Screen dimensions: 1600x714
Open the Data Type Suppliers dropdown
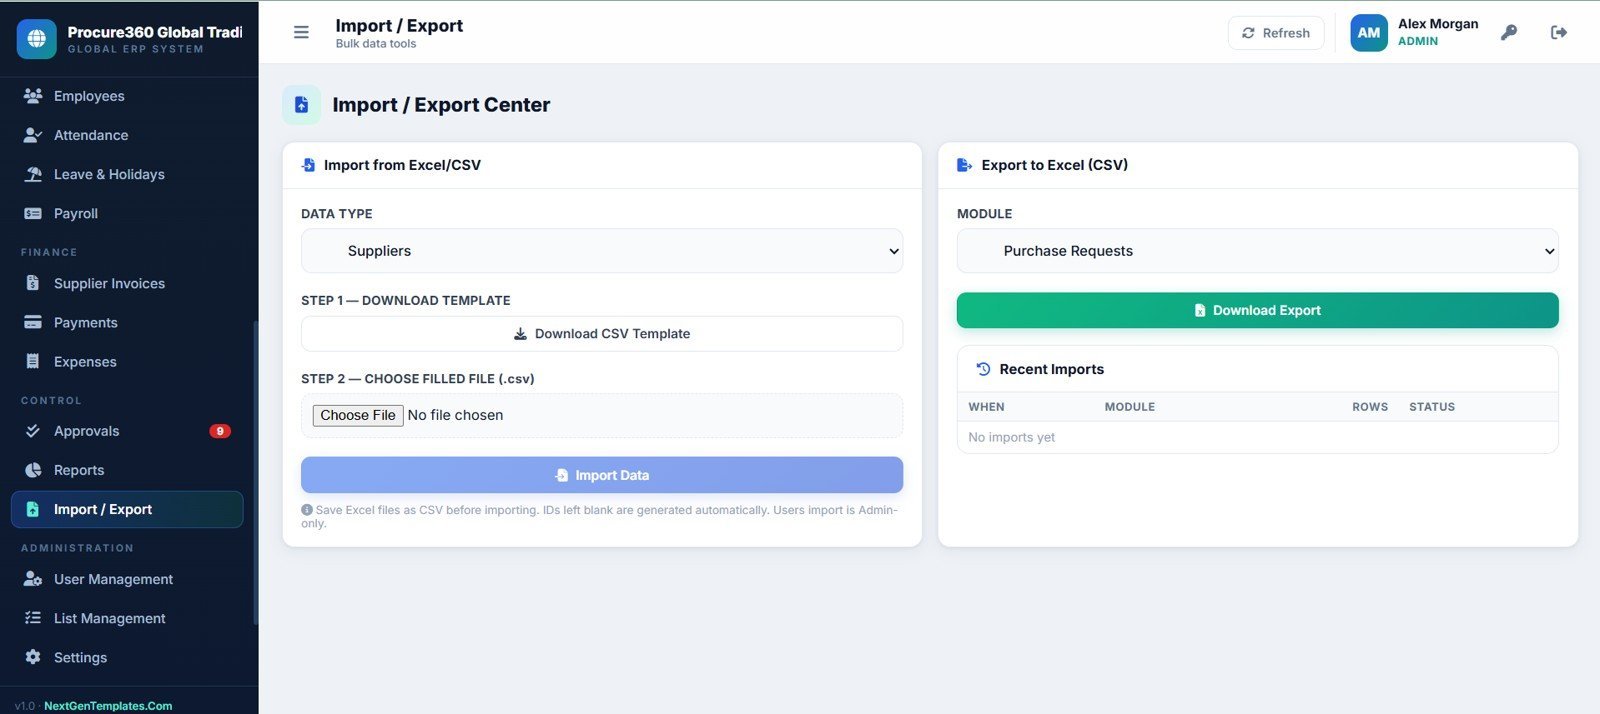click(602, 251)
